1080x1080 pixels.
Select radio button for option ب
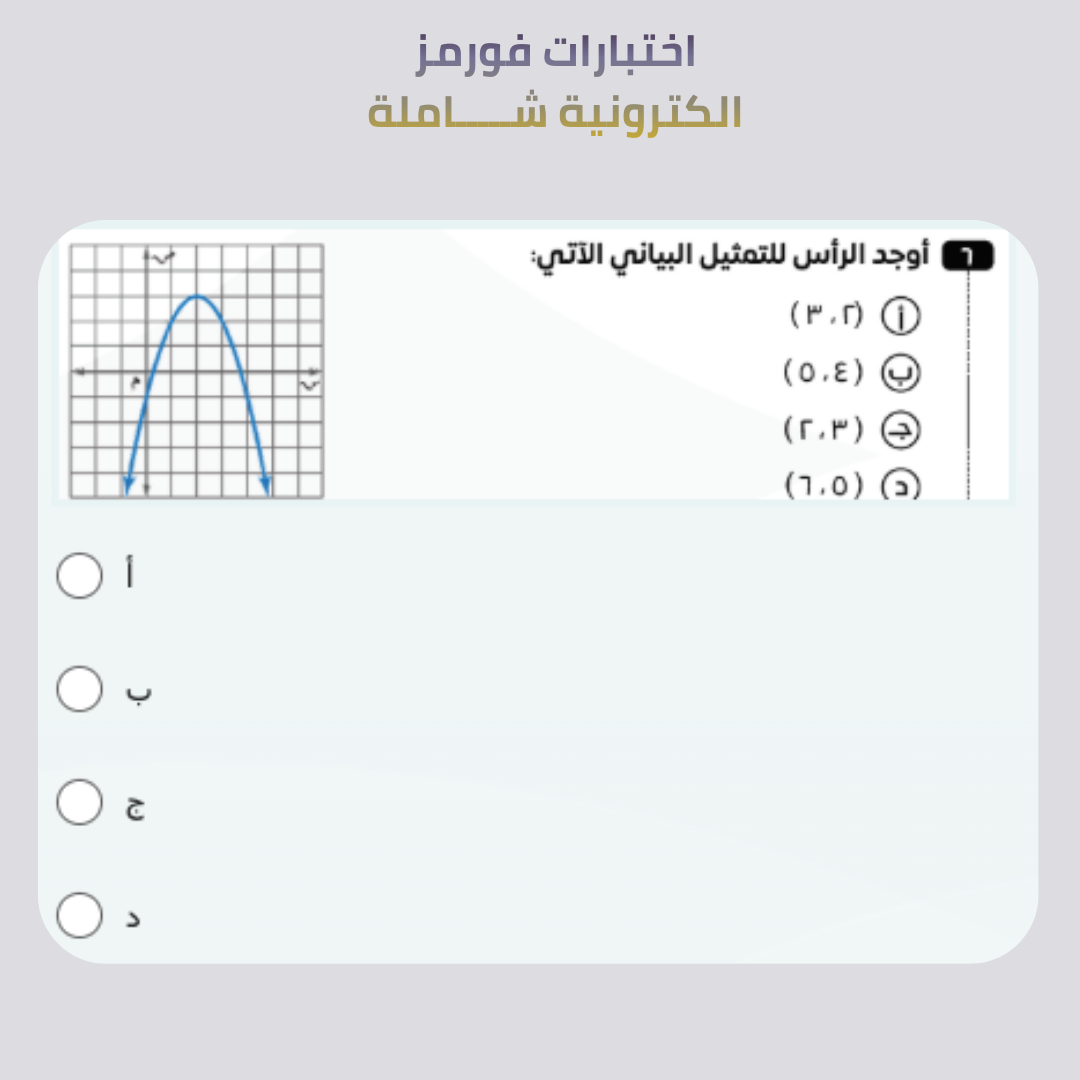(79, 689)
